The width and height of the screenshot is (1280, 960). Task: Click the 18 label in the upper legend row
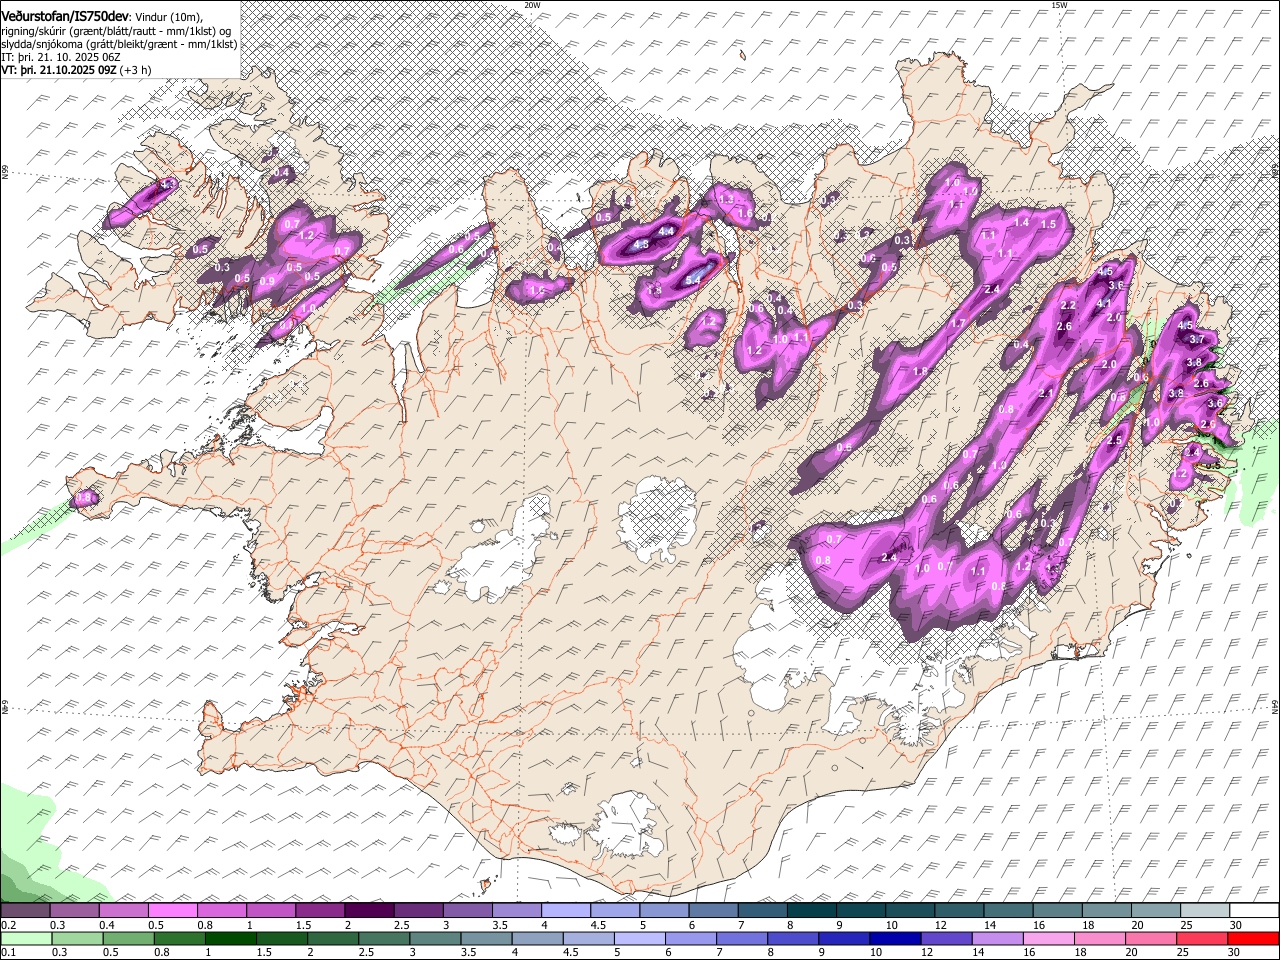[x=1087, y=925]
